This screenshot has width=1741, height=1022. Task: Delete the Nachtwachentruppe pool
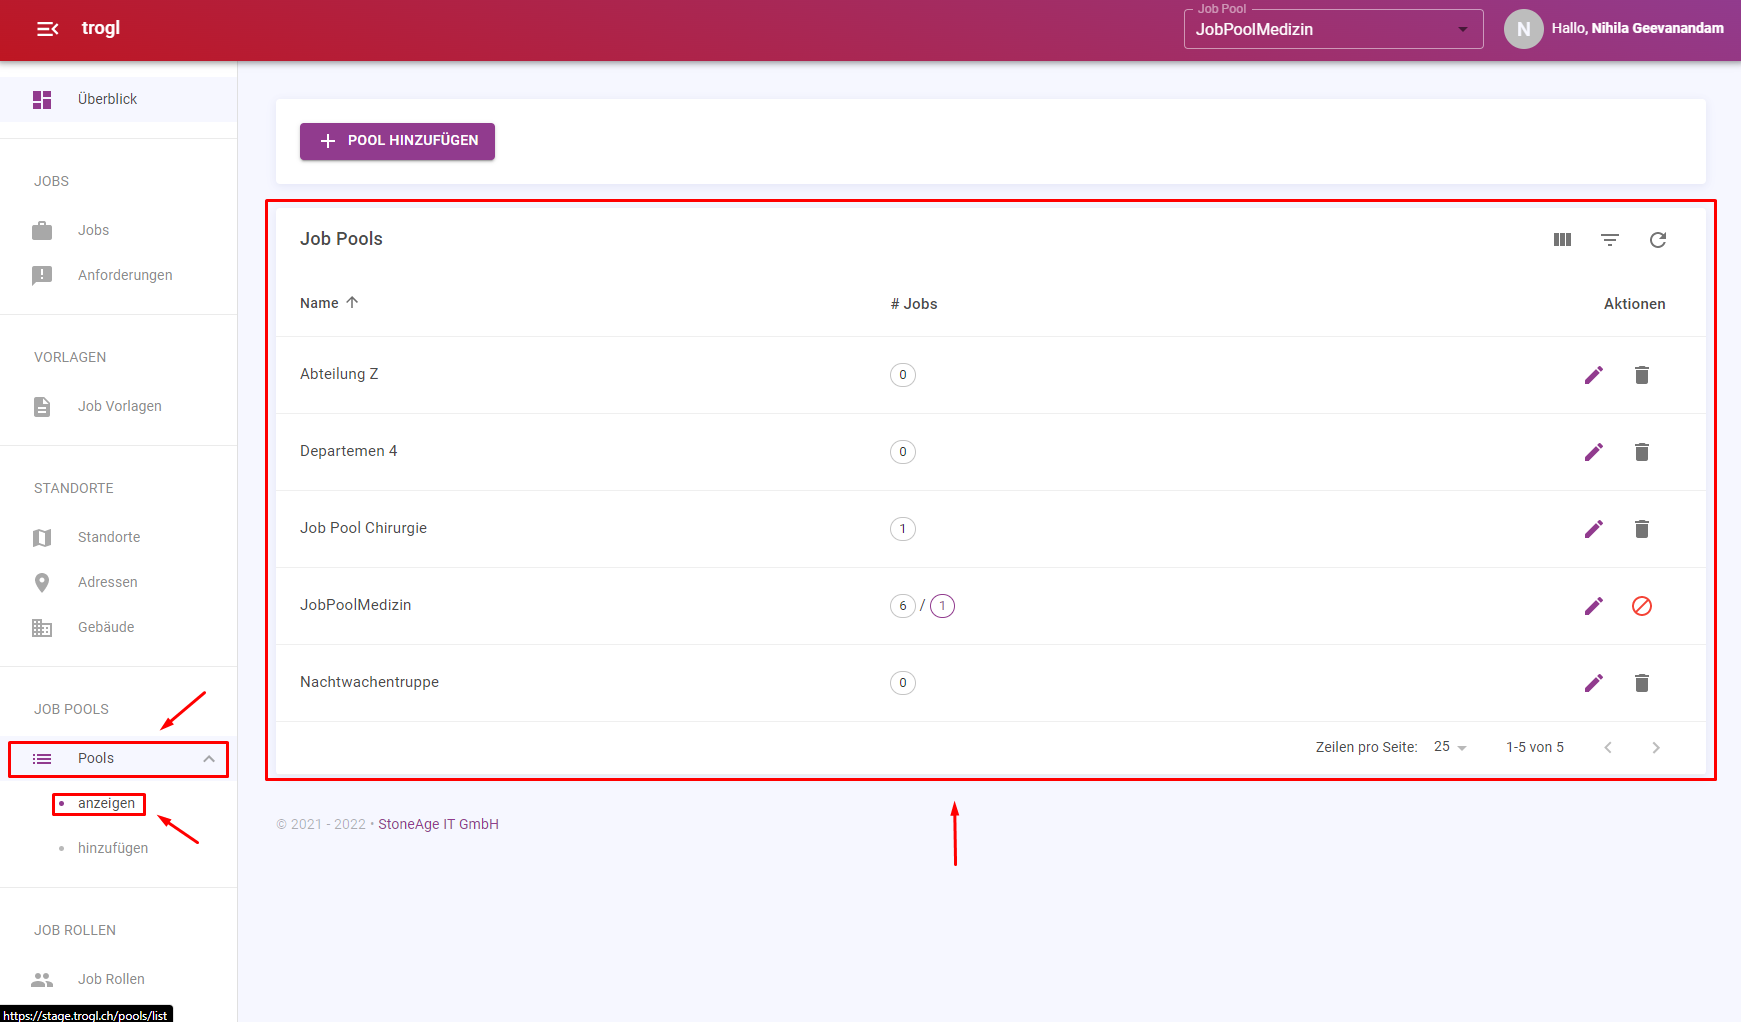click(x=1642, y=683)
